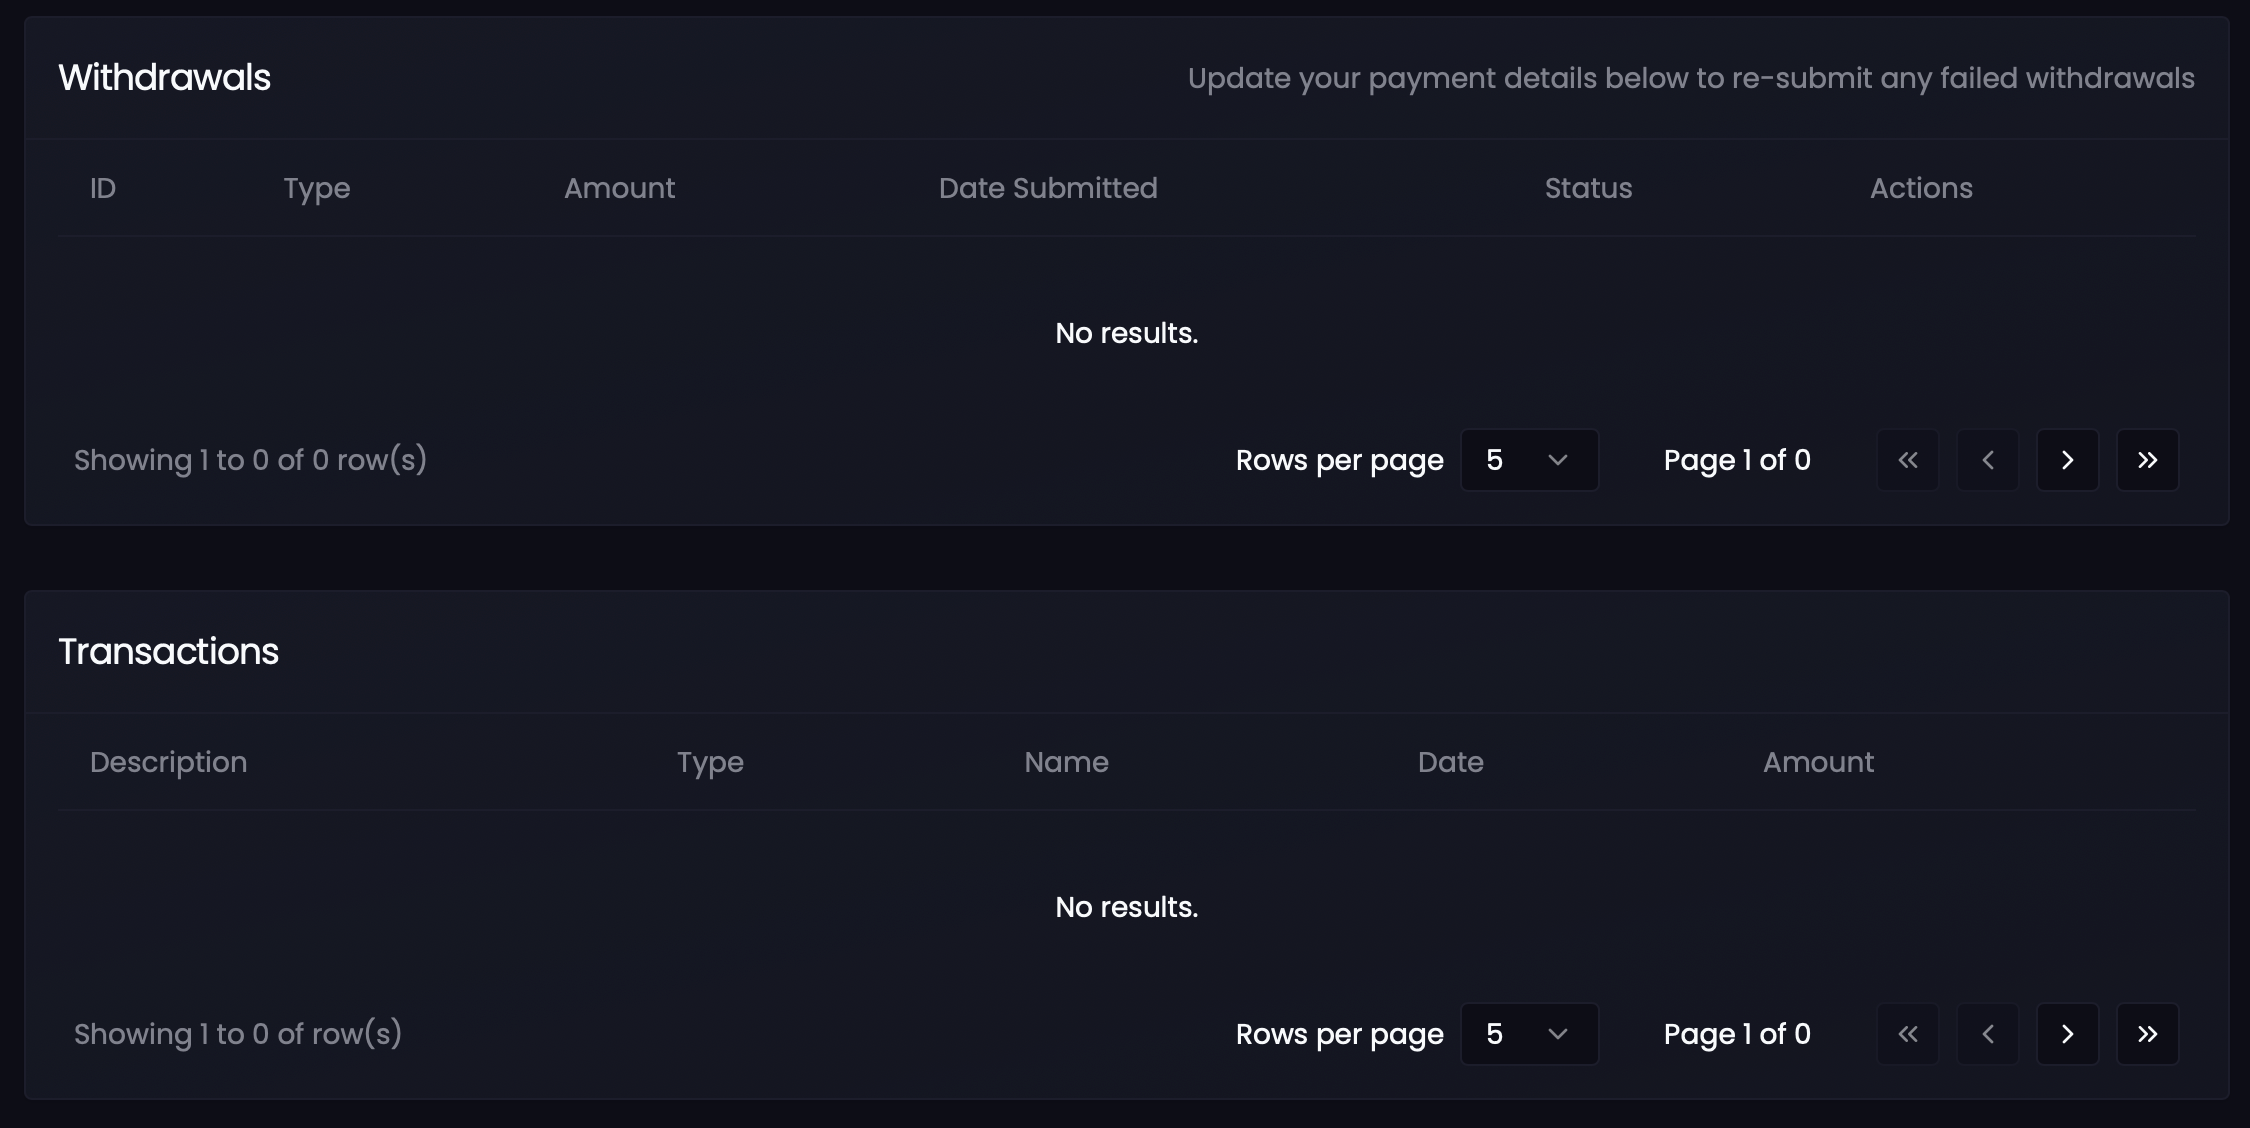Click the Transactions Description column header

coord(168,762)
